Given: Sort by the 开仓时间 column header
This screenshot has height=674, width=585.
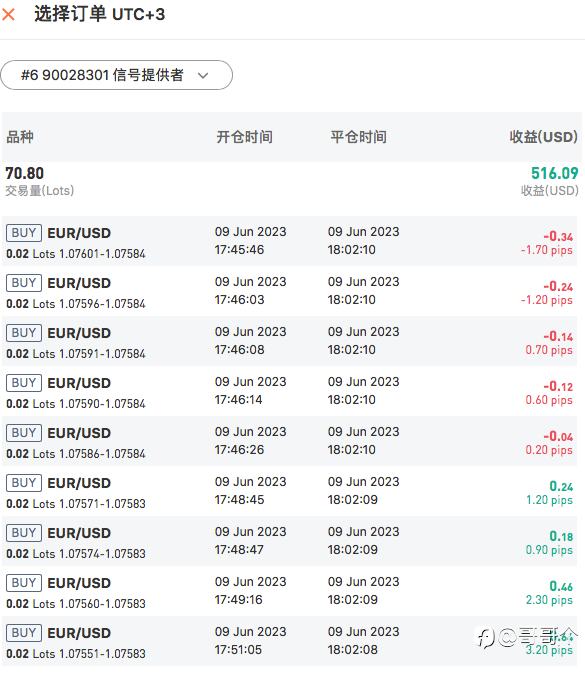Looking at the screenshot, I should click(x=245, y=137).
